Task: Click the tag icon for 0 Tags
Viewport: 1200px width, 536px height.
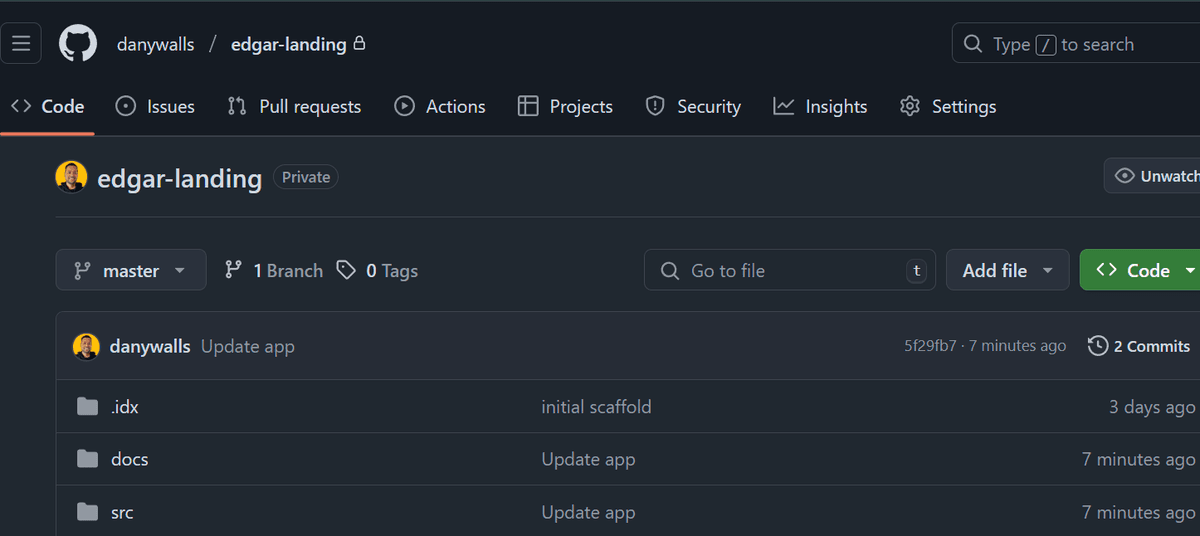Action: tap(346, 270)
